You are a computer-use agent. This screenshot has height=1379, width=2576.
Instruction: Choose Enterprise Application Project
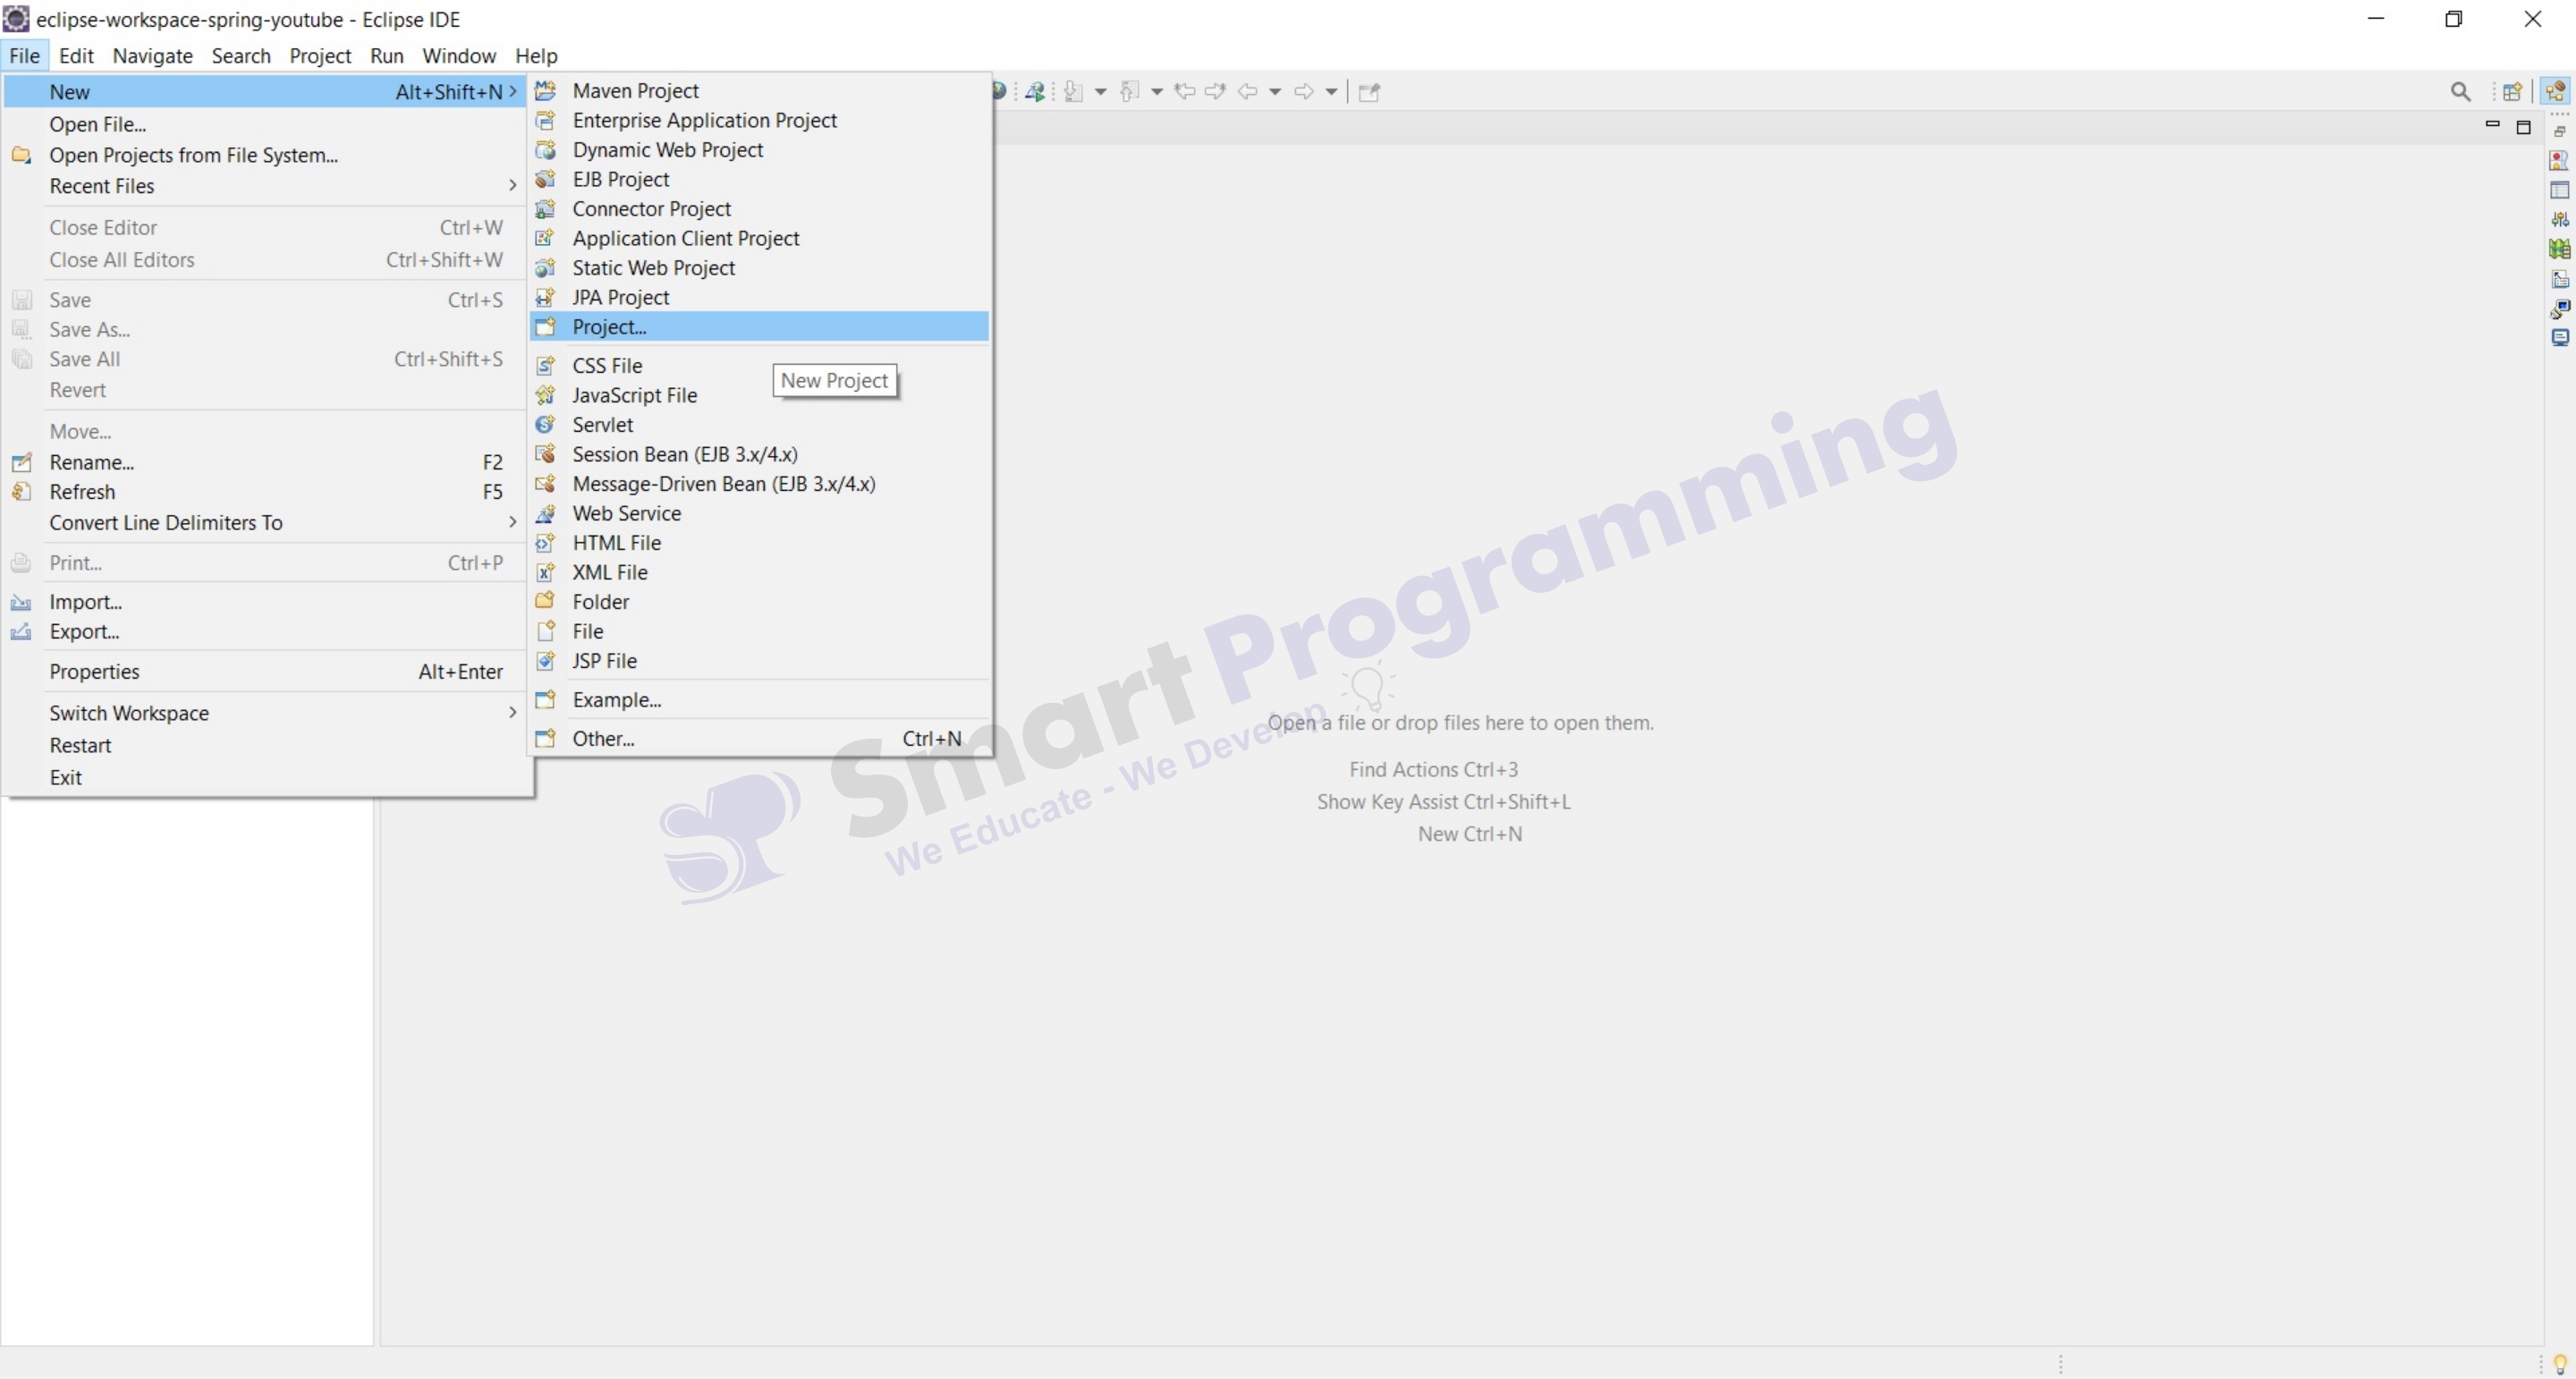760,120
